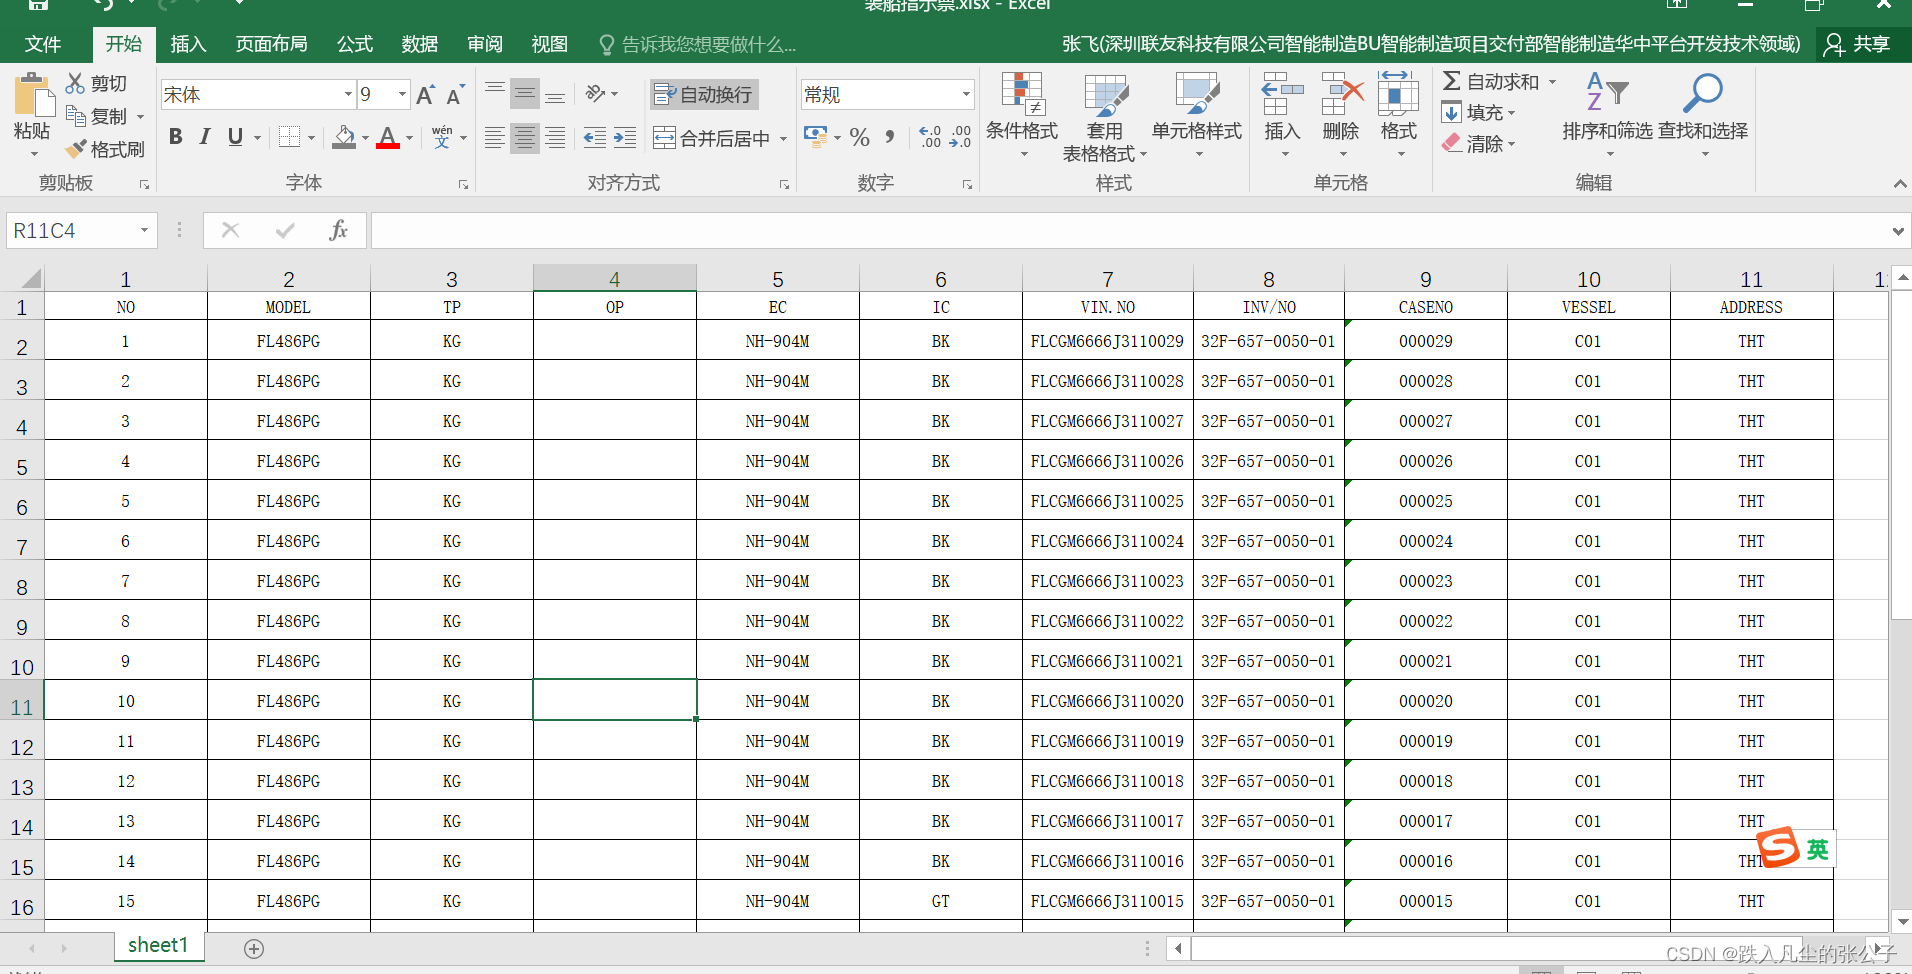Switch to the 视图 View tab
Image resolution: width=1912 pixels, height=974 pixels.
pyautogui.click(x=549, y=44)
